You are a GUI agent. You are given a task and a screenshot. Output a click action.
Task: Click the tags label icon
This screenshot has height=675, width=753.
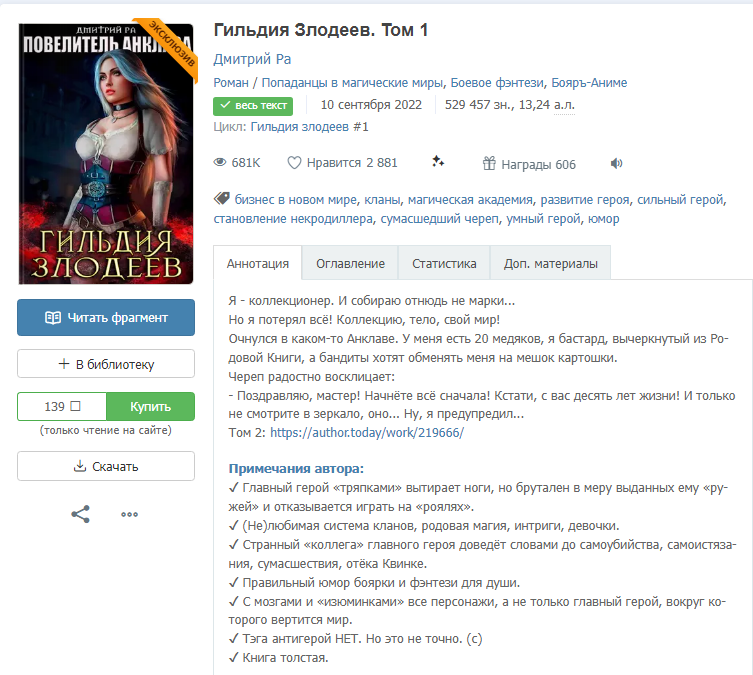coord(221,198)
